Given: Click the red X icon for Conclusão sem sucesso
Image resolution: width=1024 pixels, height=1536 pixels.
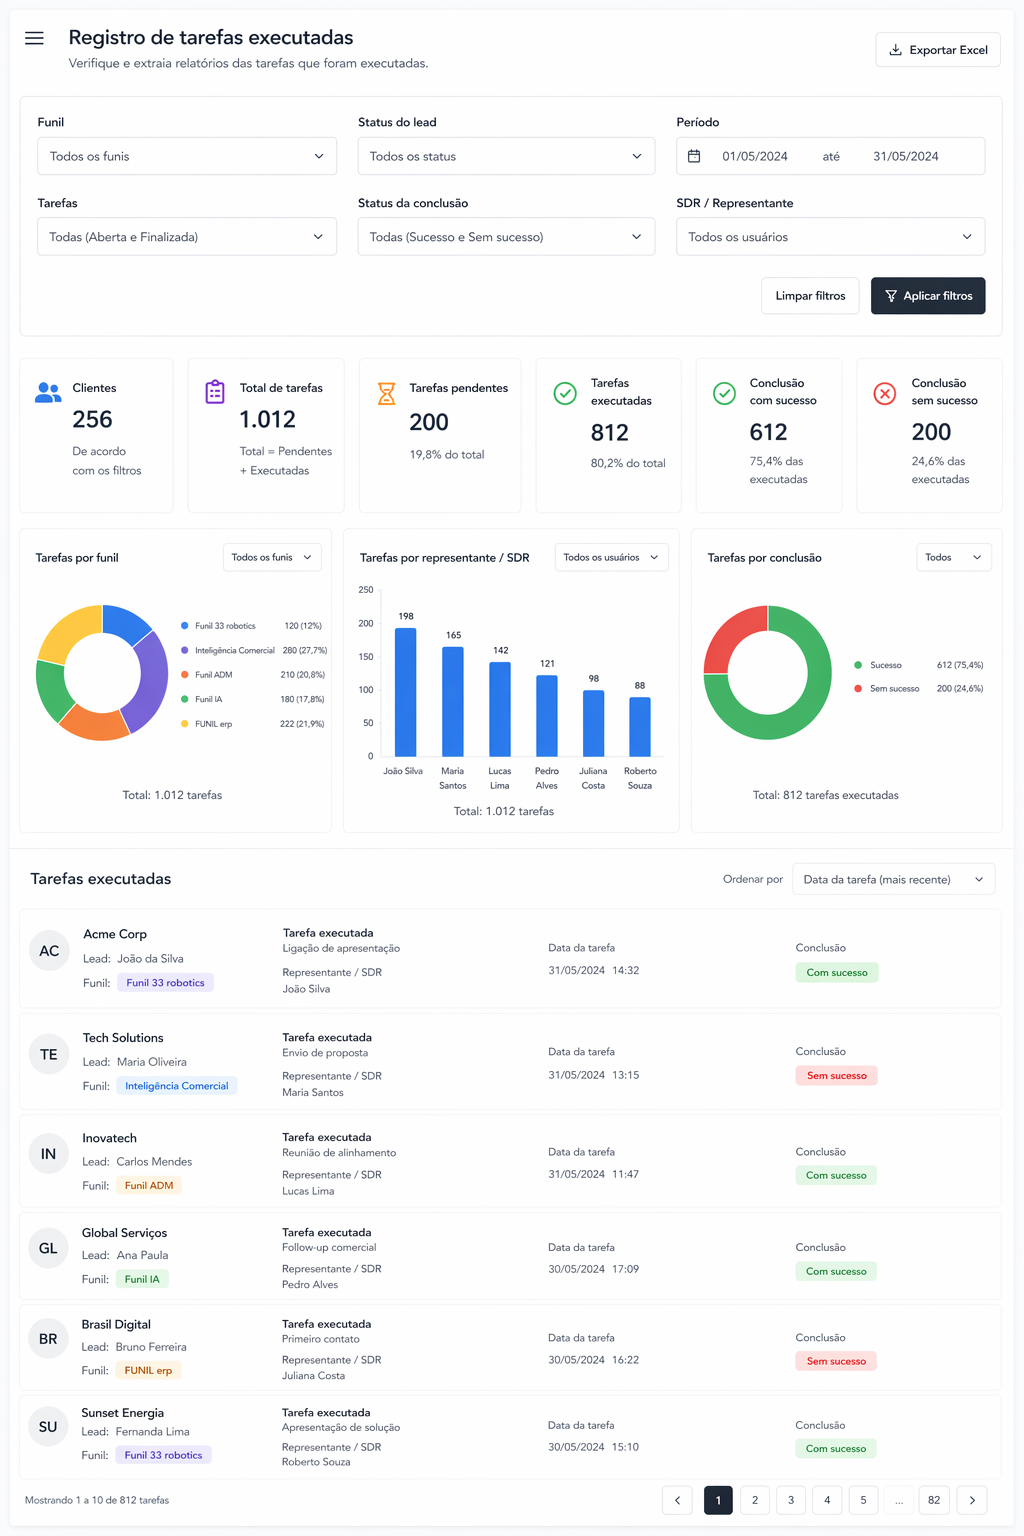Looking at the screenshot, I should pyautogui.click(x=885, y=393).
